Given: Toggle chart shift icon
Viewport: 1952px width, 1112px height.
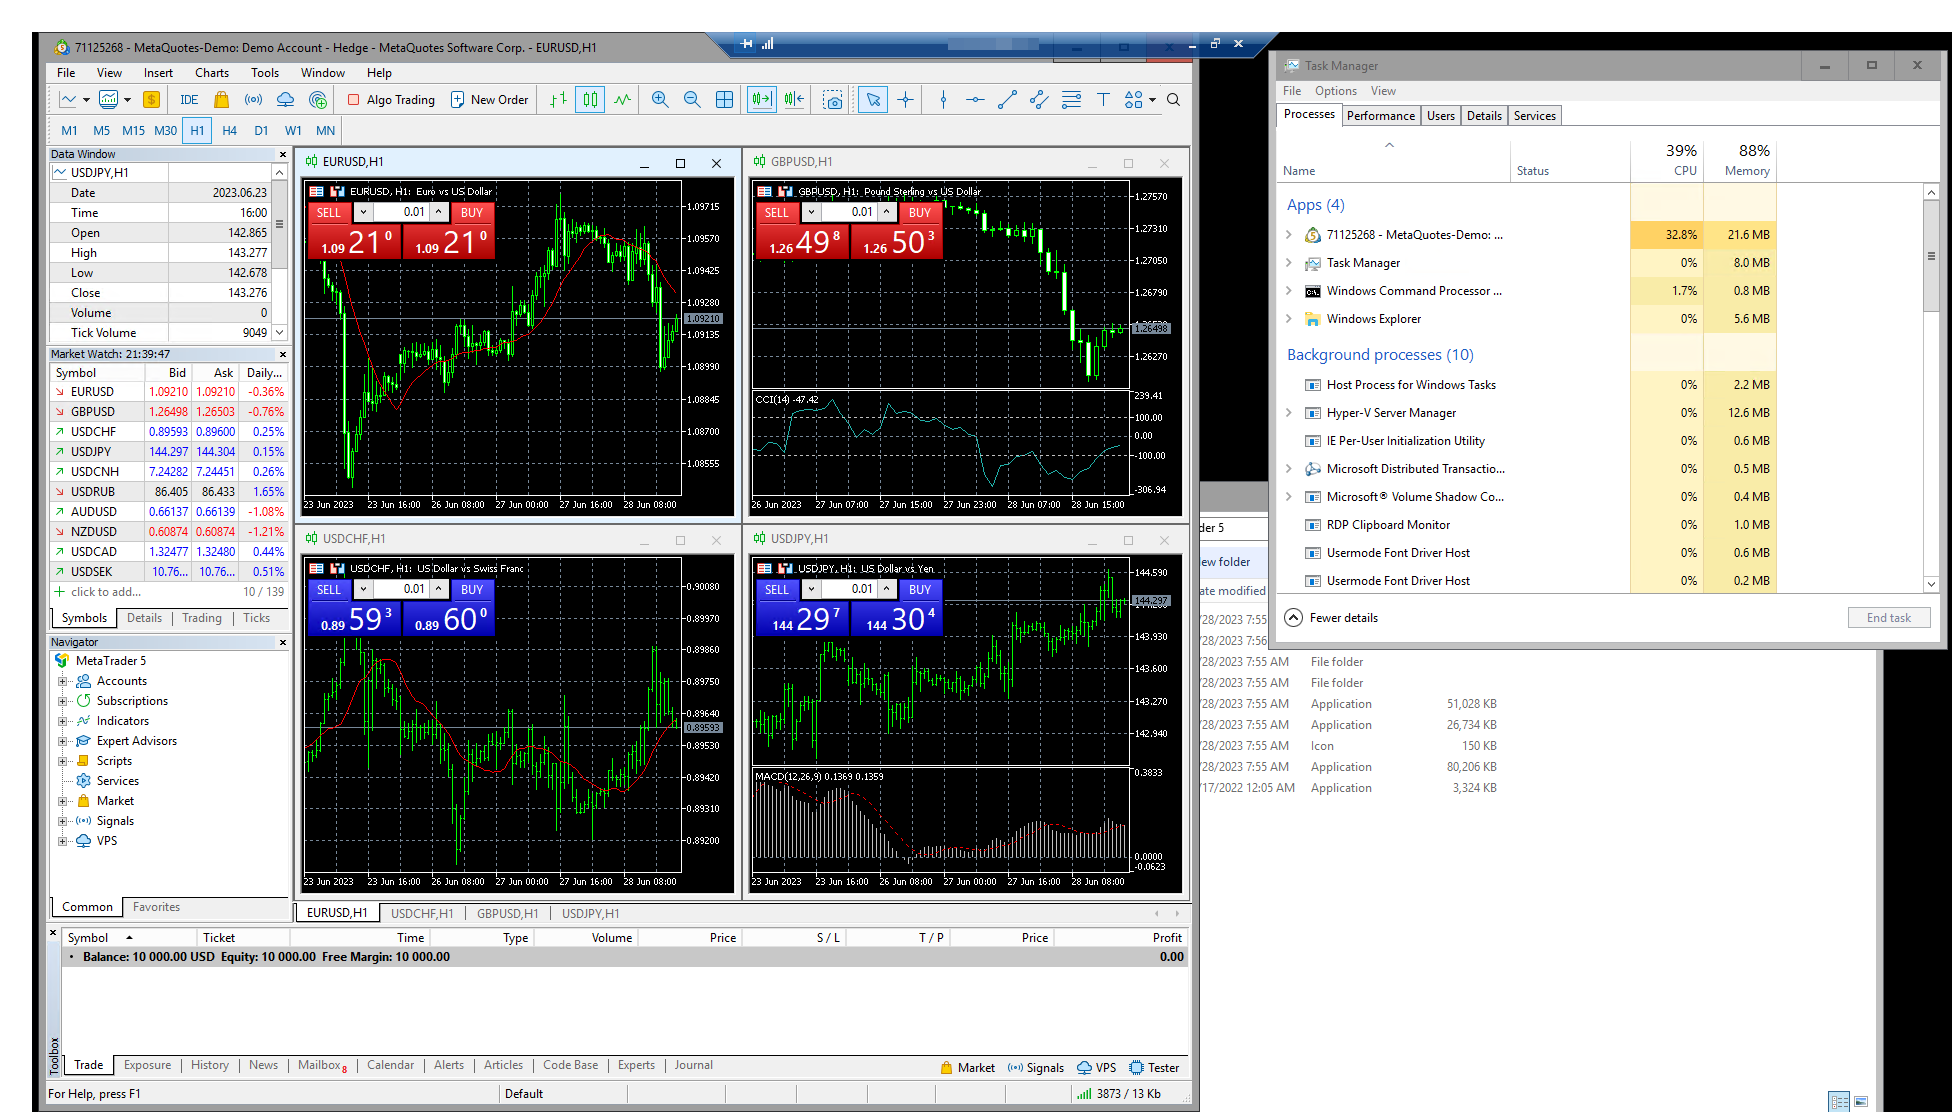Looking at the screenshot, I should pos(794,100).
